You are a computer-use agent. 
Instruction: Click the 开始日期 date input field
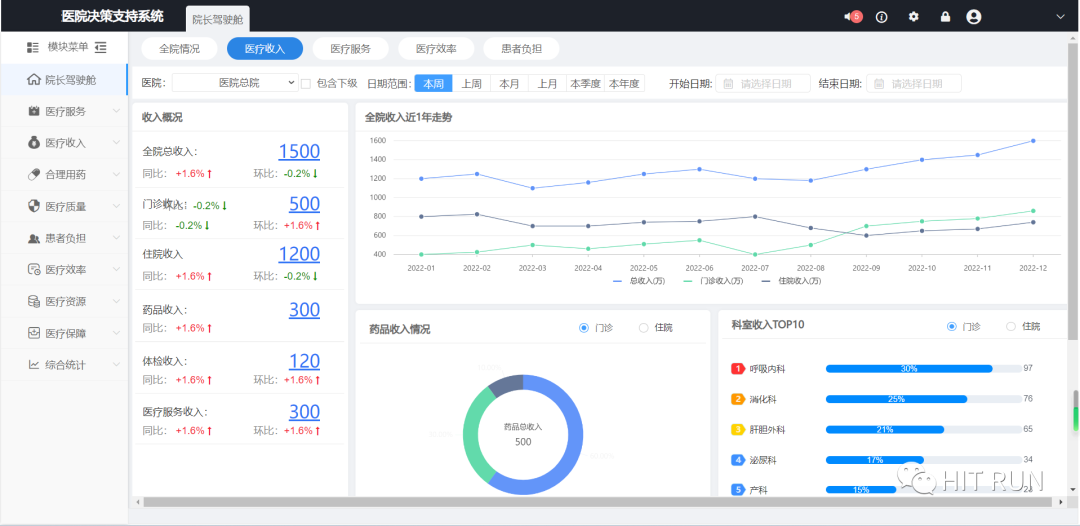(764, 84)
